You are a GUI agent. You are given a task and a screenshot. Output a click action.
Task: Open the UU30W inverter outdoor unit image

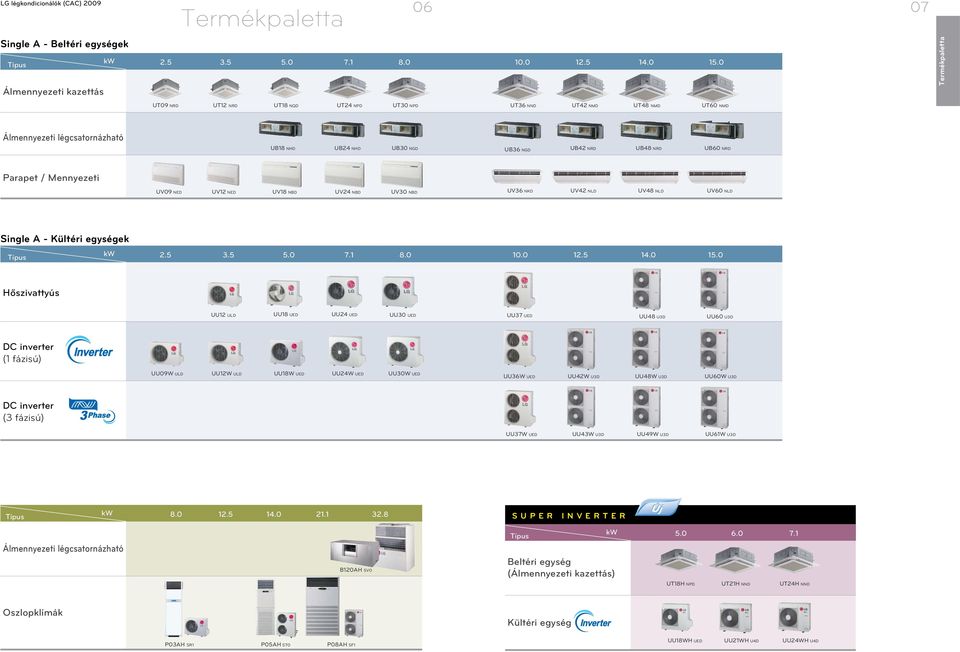pos(404,351)
